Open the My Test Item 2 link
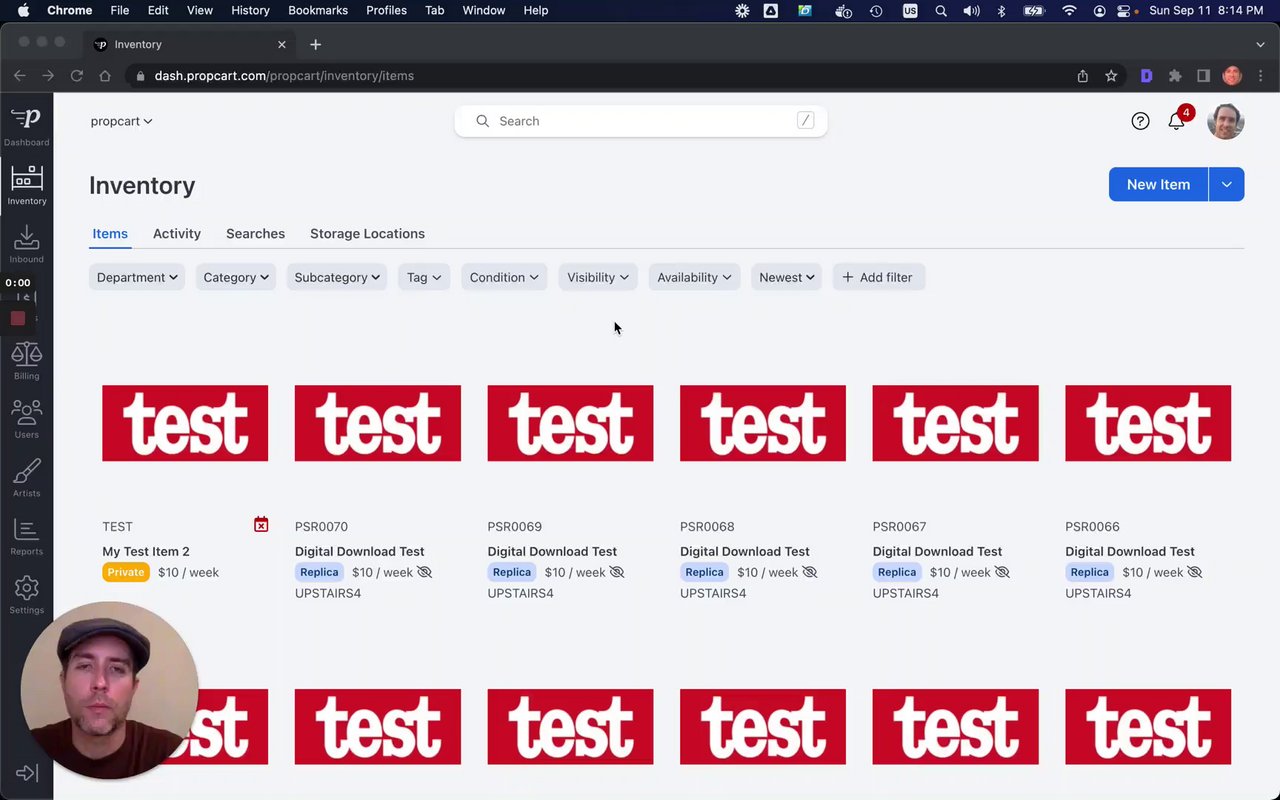 pos(146,551)
